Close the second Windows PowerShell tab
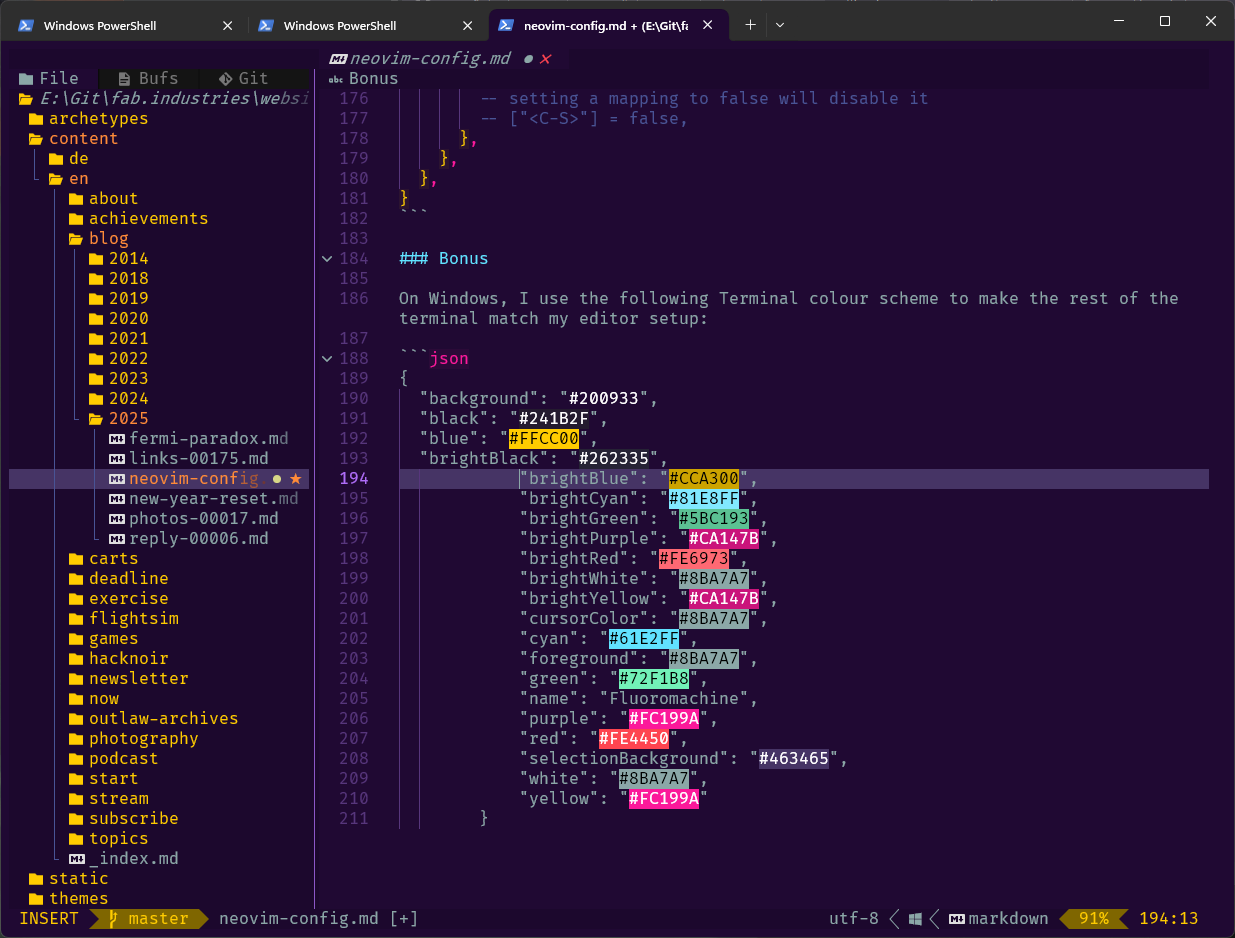The image size is (1235, 938). [467, 26]
